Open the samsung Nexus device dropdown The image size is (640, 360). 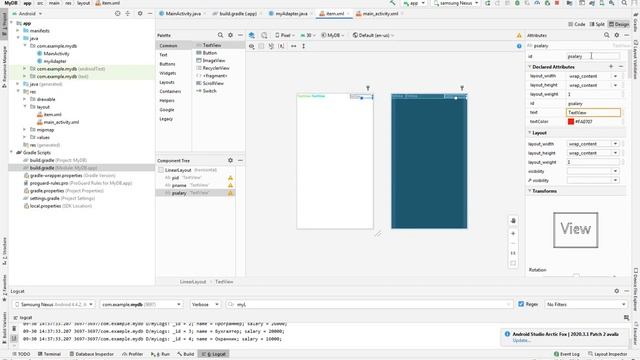[x=456, y=3]
